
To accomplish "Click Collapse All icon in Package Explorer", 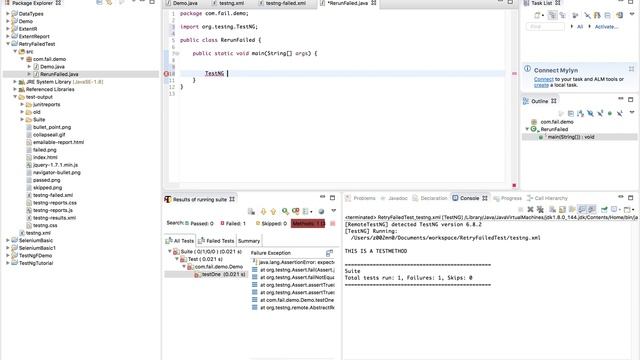I will point(99,2).
